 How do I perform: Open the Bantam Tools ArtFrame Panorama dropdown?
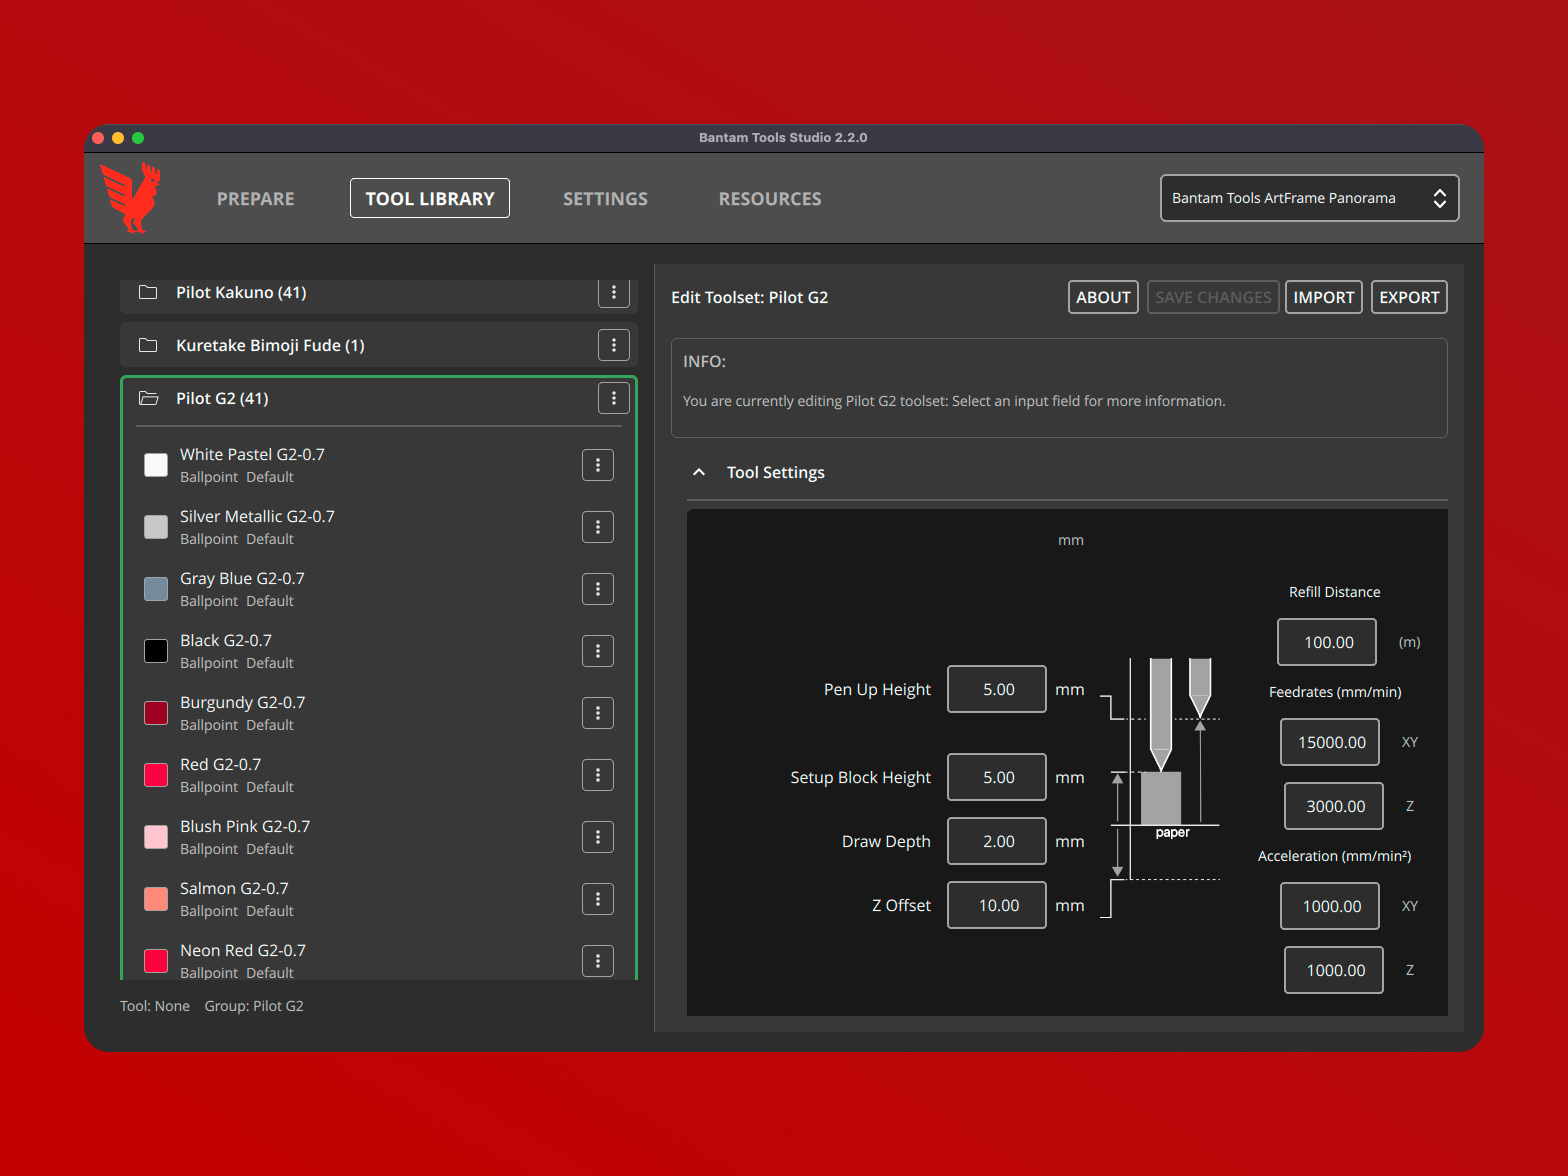pos(1308,198)
